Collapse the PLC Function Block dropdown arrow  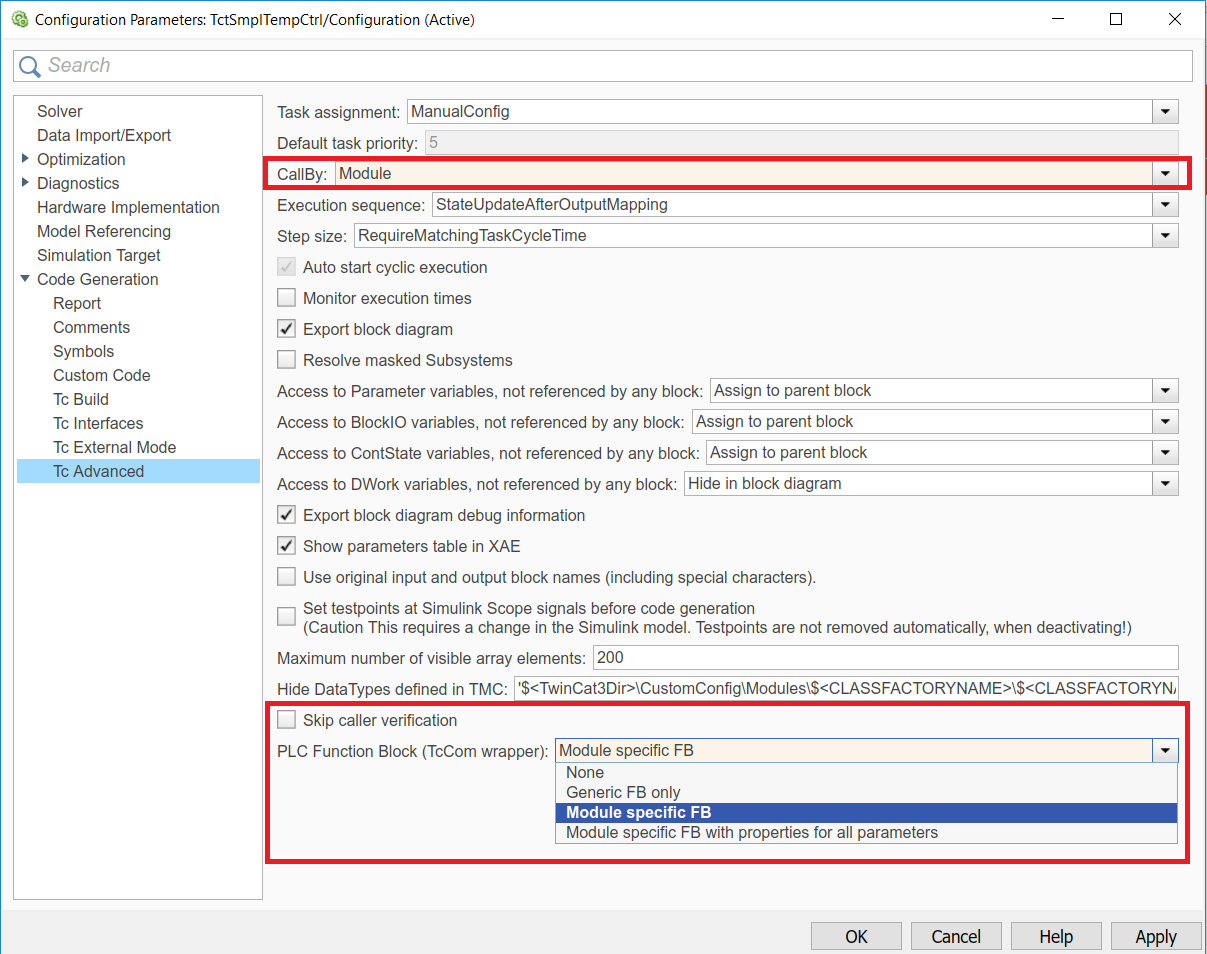(x=1165, y=751)
